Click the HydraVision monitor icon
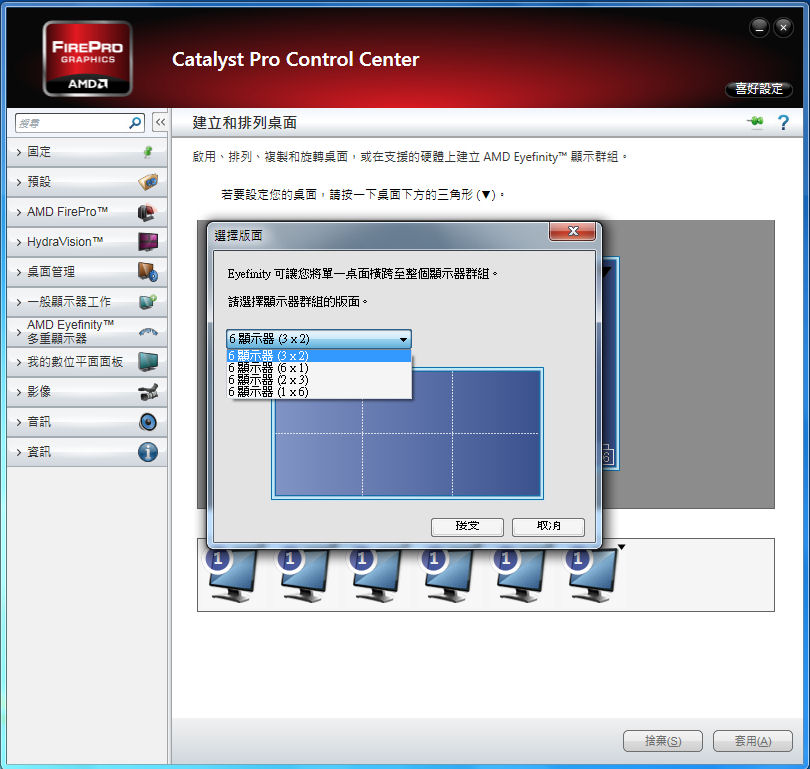 coord(148,242)
